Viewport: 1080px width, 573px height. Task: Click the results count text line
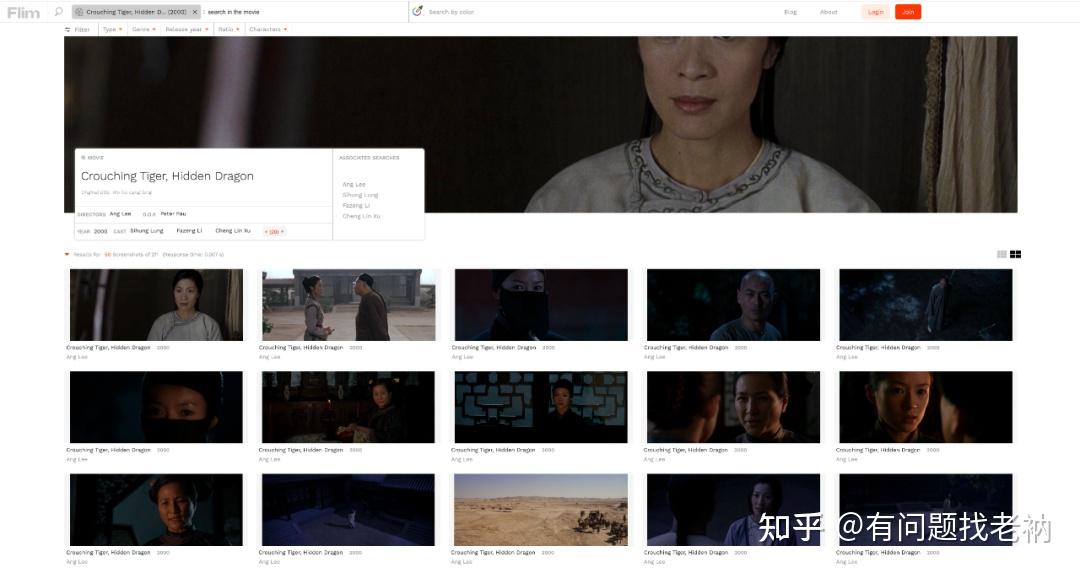[148, 255]
